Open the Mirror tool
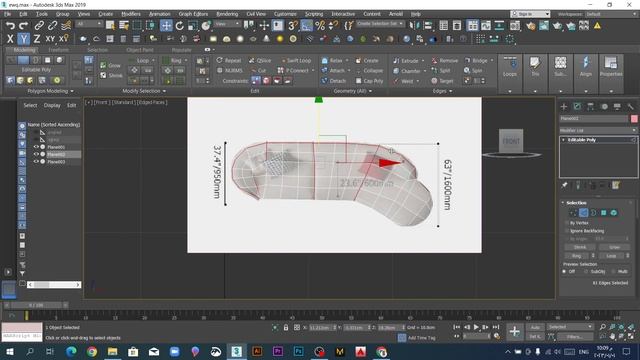 point(414,26)
